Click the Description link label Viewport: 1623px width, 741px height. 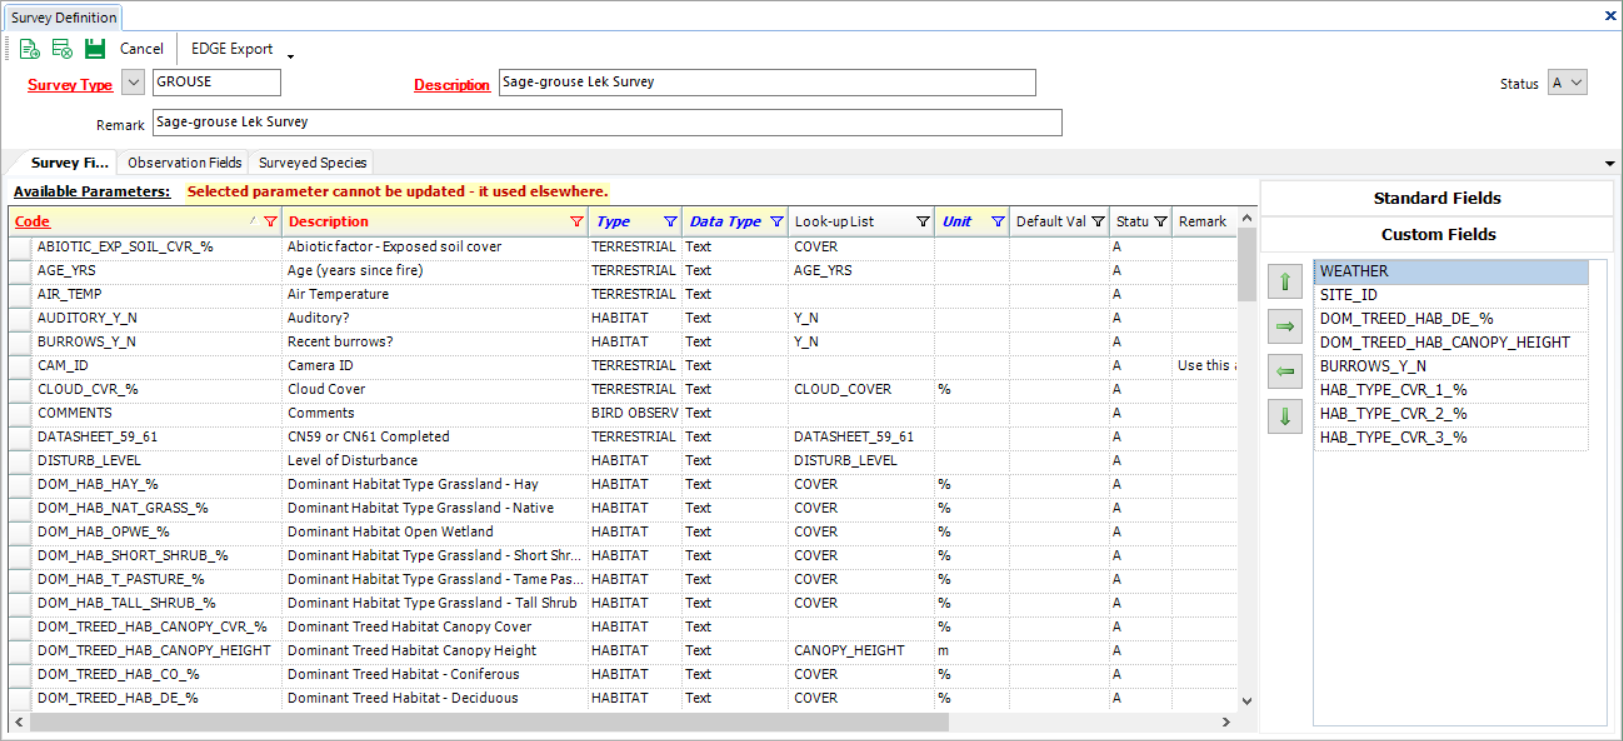tap(452, 85)
